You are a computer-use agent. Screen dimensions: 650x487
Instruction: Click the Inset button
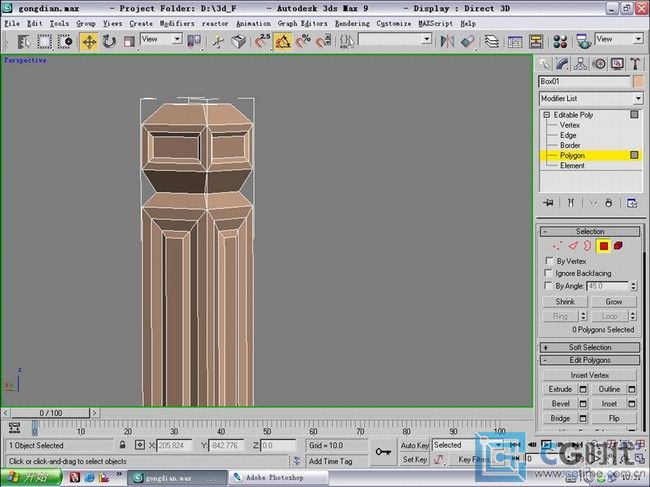pos(609,404)
